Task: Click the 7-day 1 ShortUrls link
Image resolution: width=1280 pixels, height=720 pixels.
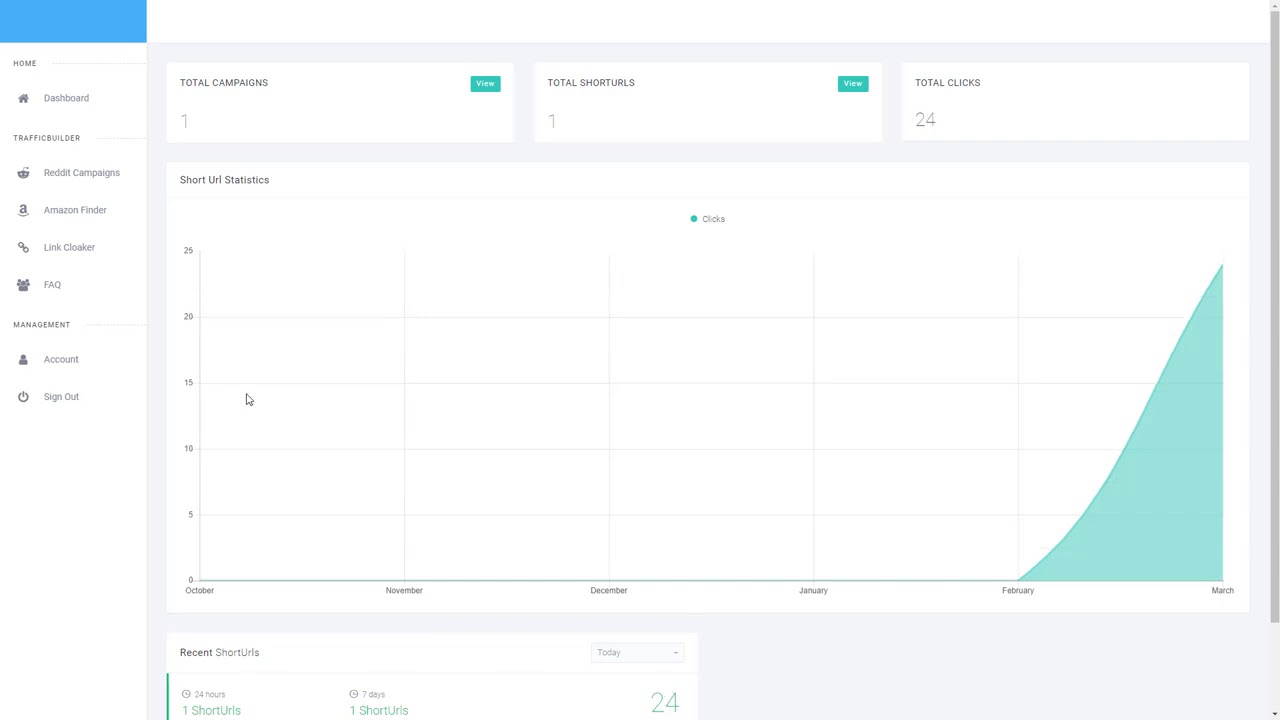Action: click(379, 710)
